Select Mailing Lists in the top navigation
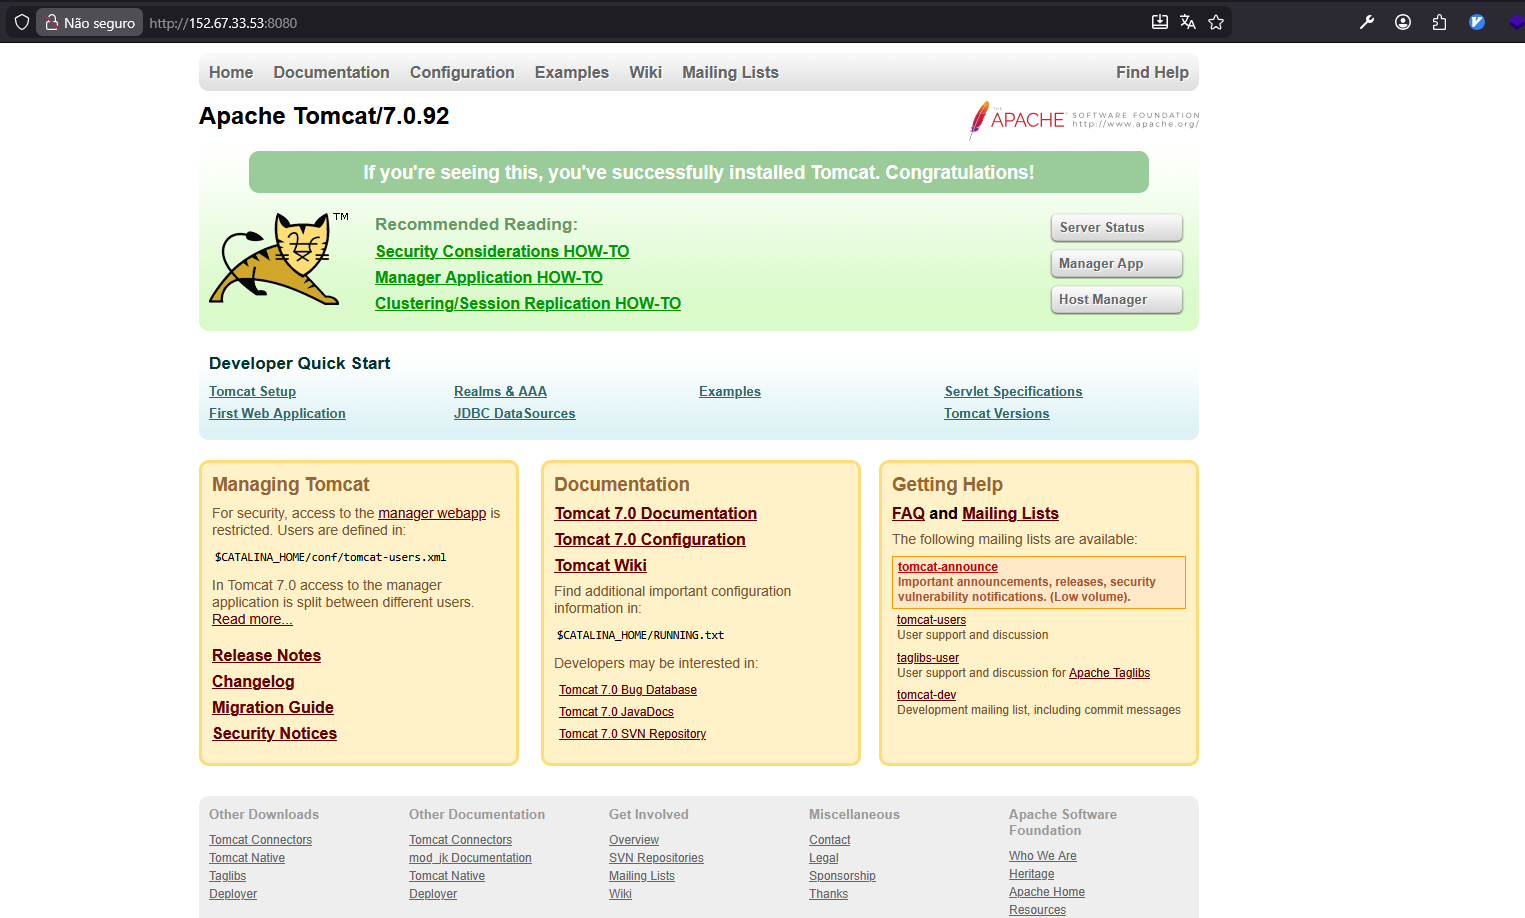1525x918 pixels. pyautogui.click(x=730, y=72)
